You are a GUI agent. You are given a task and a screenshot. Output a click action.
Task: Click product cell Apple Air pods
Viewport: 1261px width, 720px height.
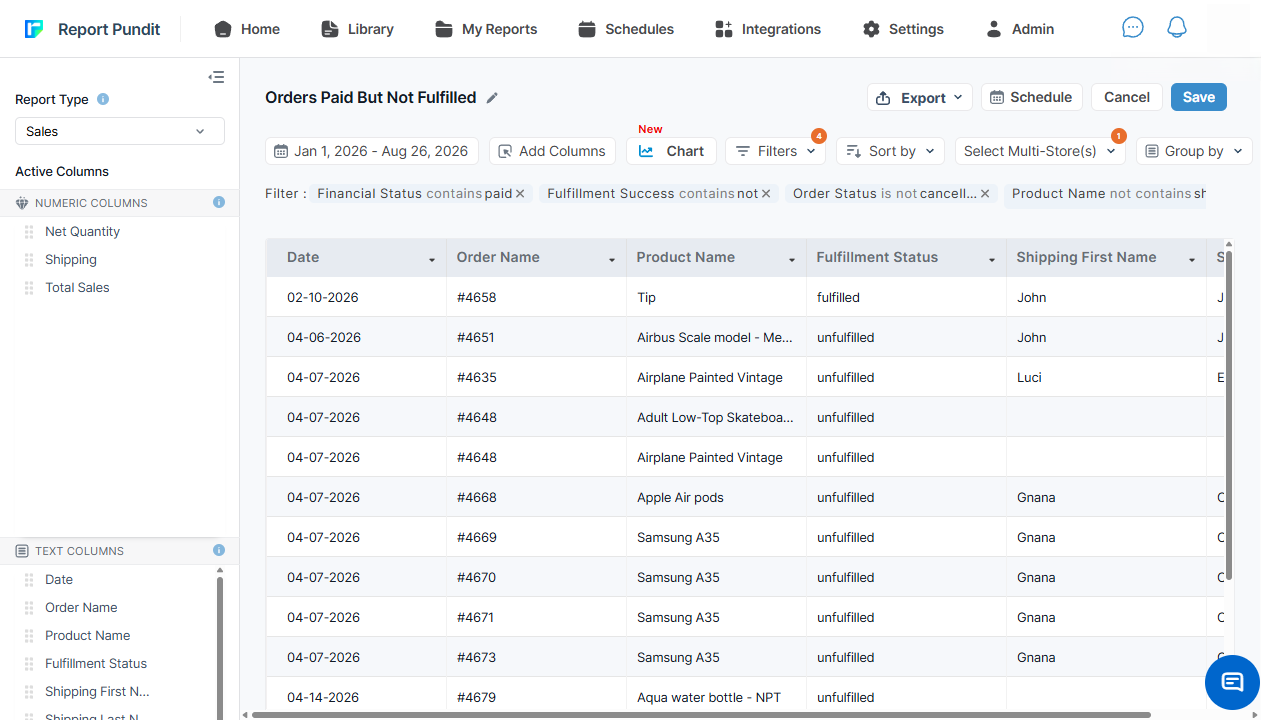[716, 497]
